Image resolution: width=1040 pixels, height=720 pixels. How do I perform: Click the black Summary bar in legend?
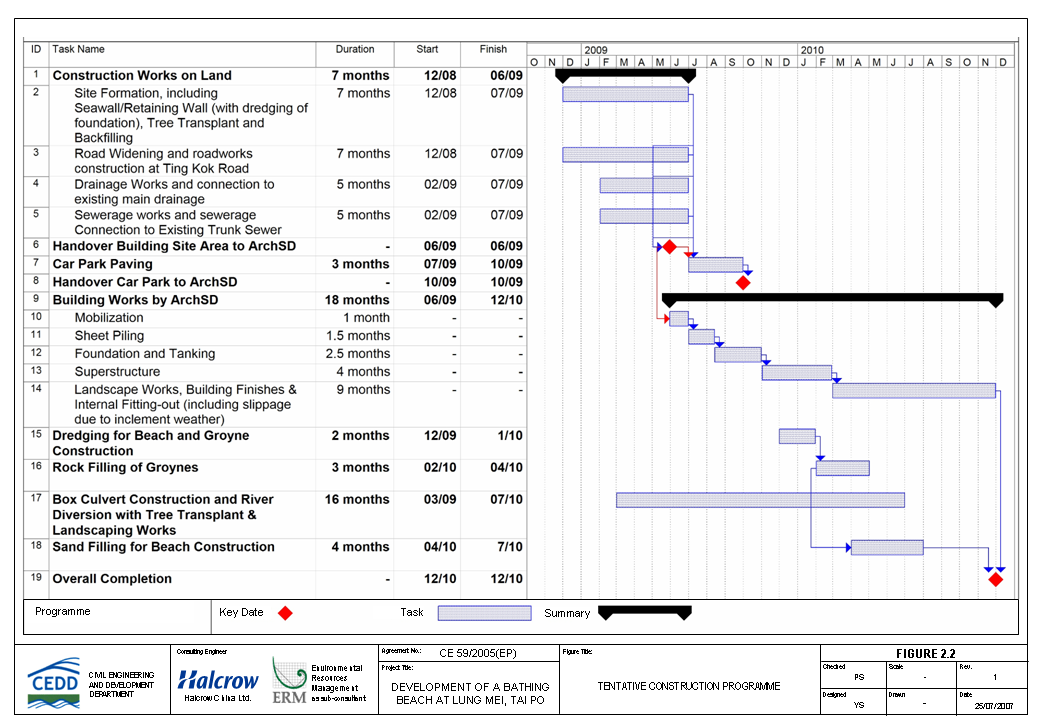click(645, 613)
